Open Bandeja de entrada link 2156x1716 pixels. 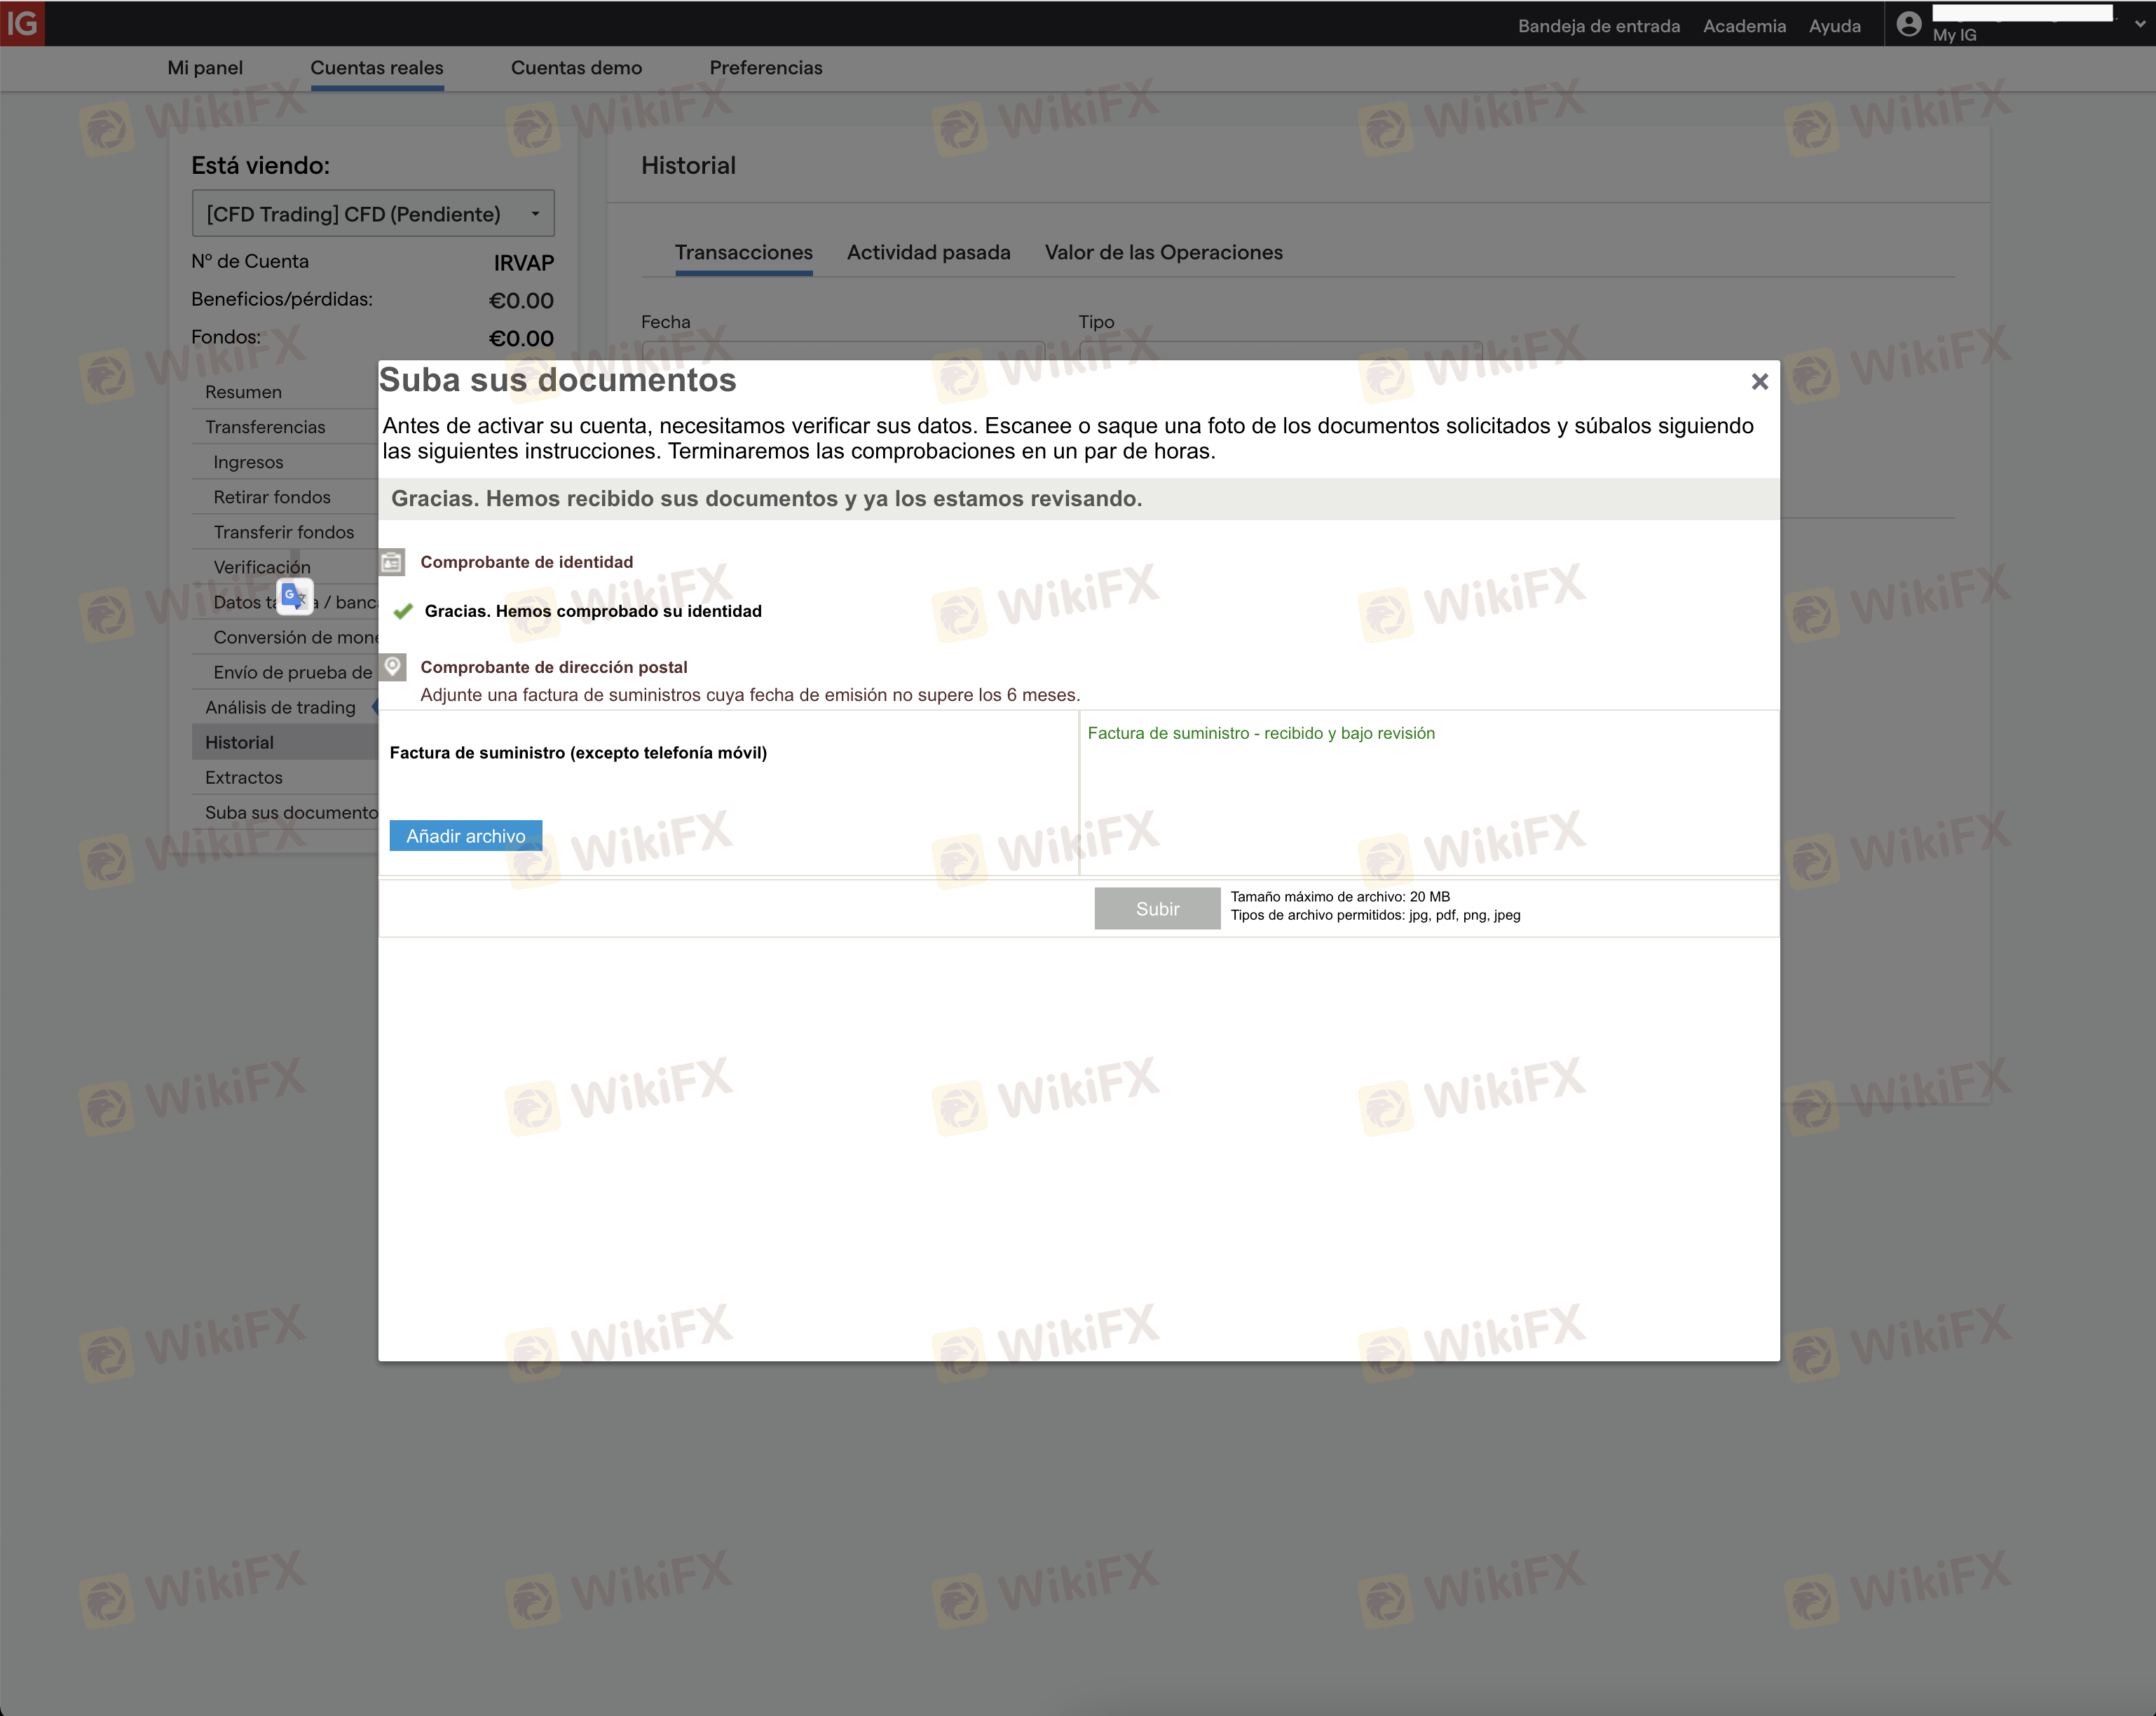[x=1598, y=26]
